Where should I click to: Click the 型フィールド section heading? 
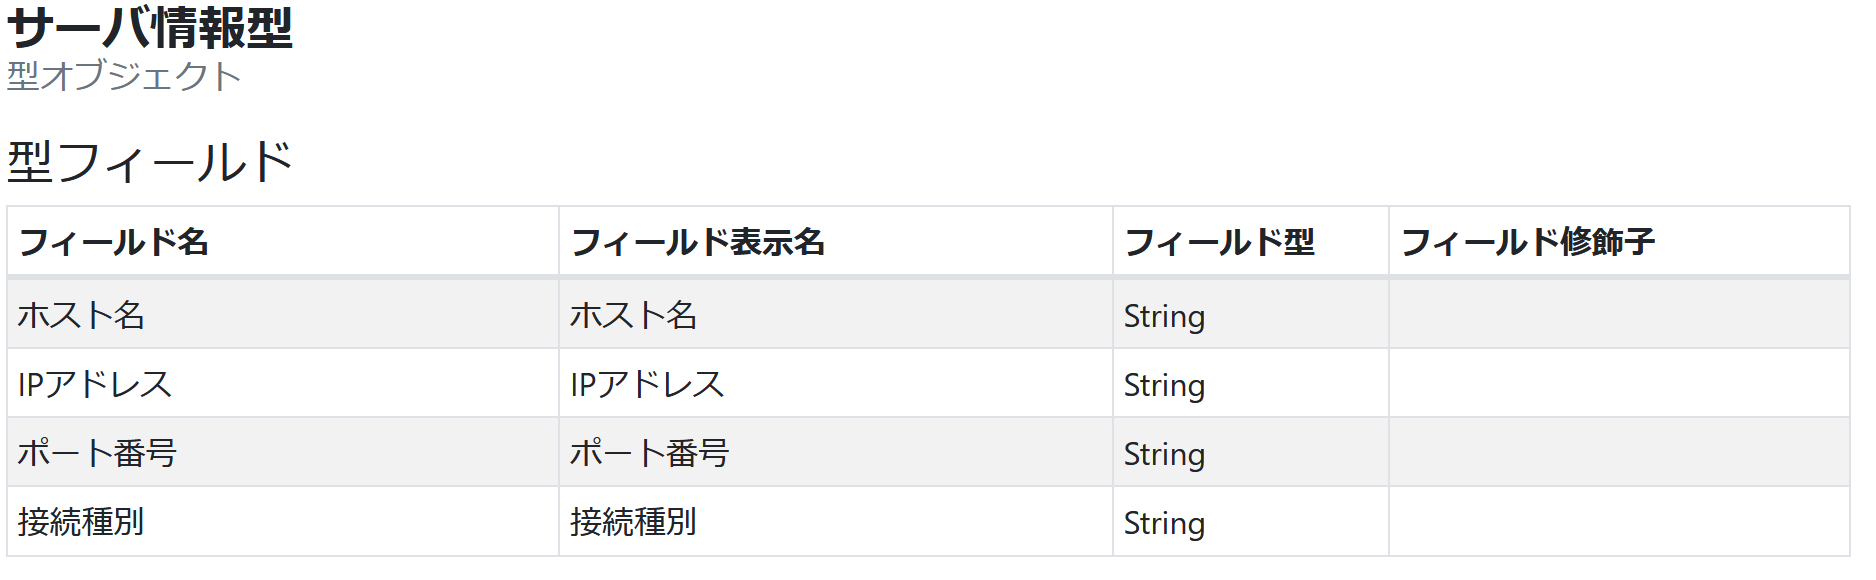click(x=150, y=162)
